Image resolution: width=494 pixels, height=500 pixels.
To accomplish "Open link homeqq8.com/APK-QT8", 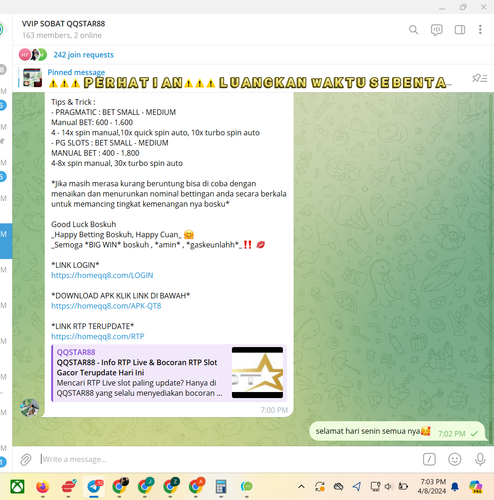I will 106,306.
